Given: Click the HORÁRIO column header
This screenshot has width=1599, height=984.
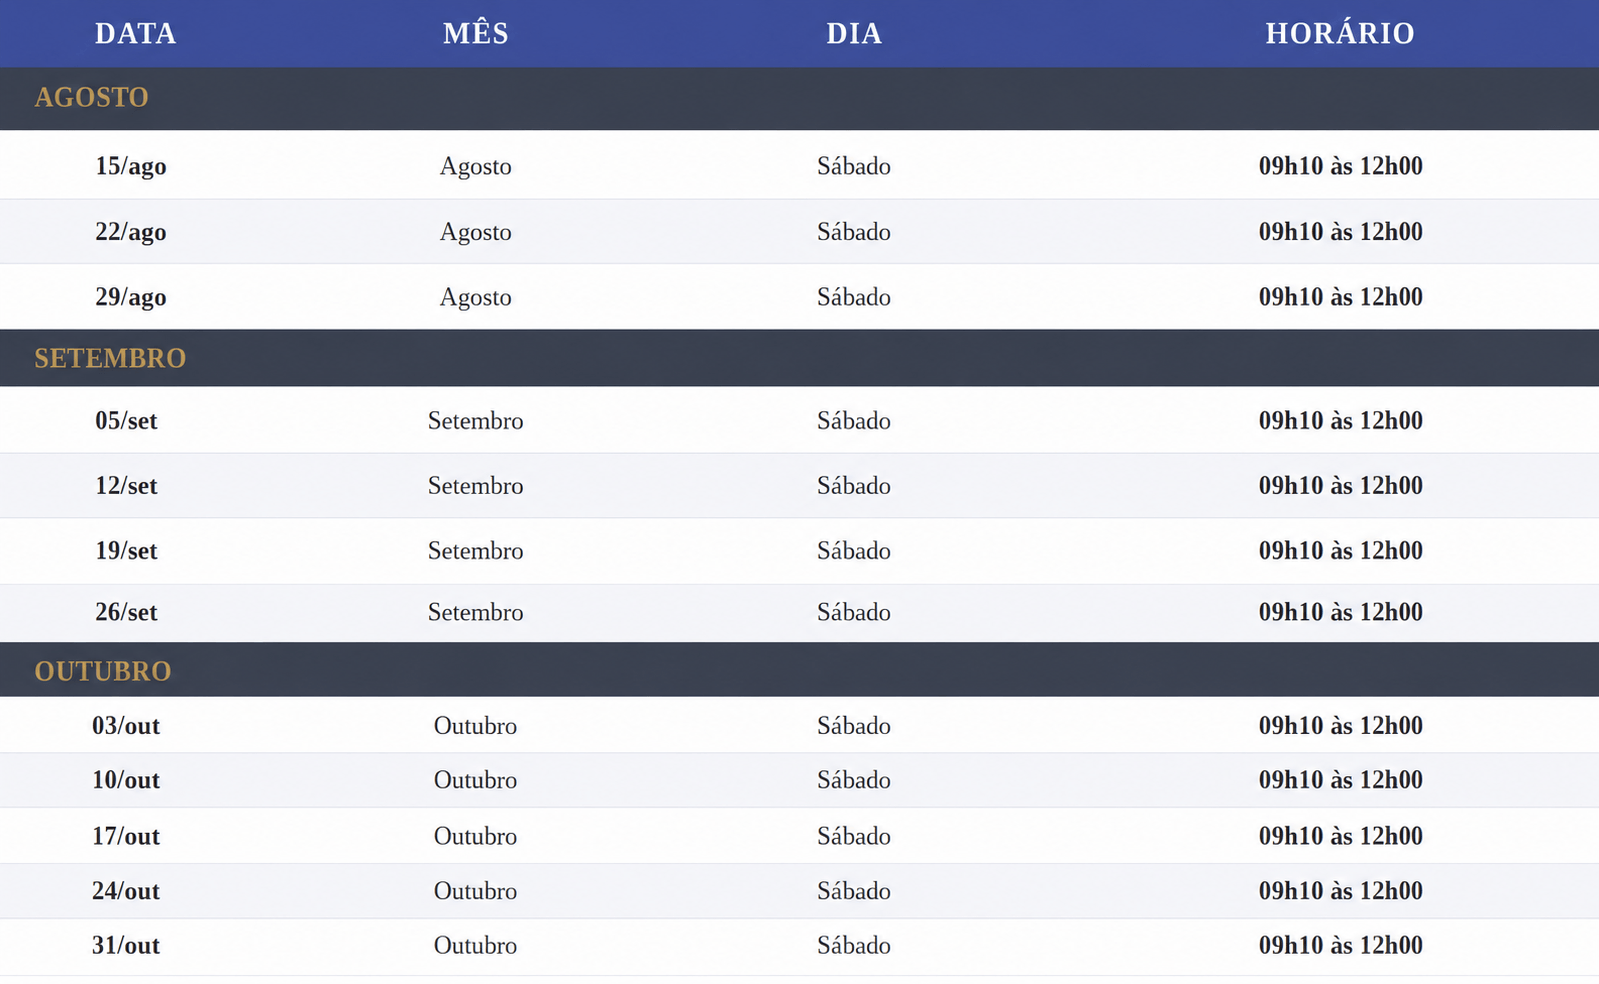Looking at the screenshot, I should pos(1340,33).
